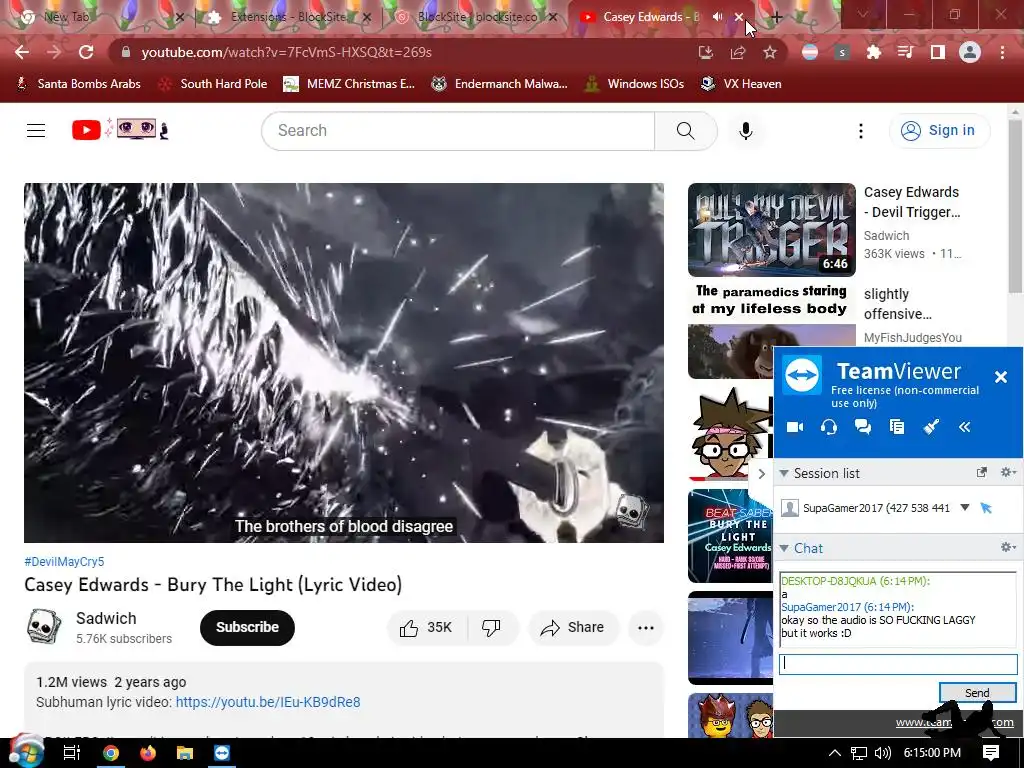
Task: Open MEMZ Christmas bookmark
Action: pos(349,84)
